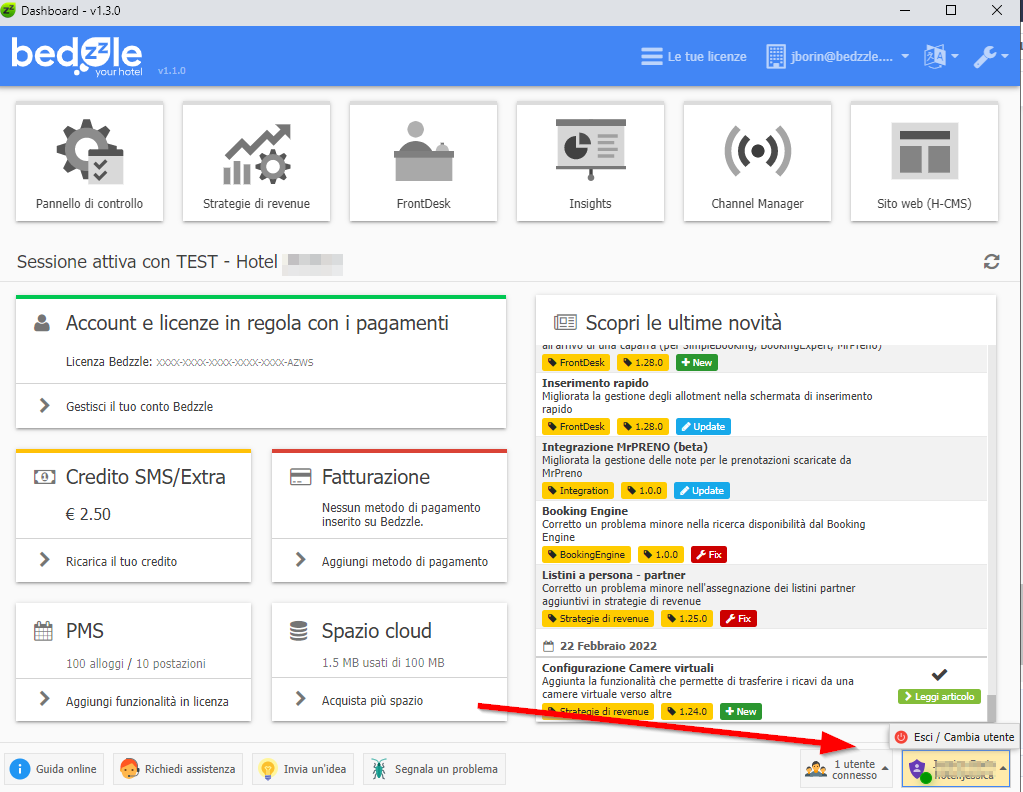Click the bug icon on Segnala un problema
The height and width of the screenshot is (792, 1023).
[x=378, y=769]
